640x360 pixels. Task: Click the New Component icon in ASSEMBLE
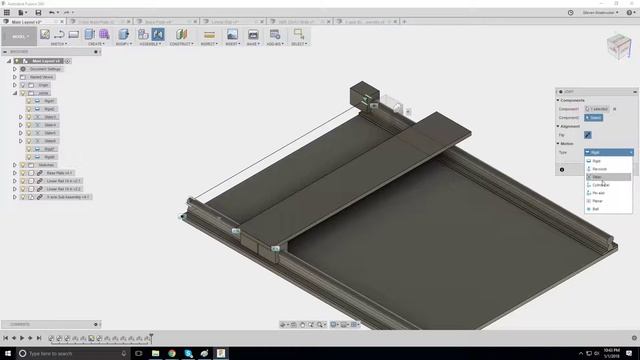click(x=143, y=34)
